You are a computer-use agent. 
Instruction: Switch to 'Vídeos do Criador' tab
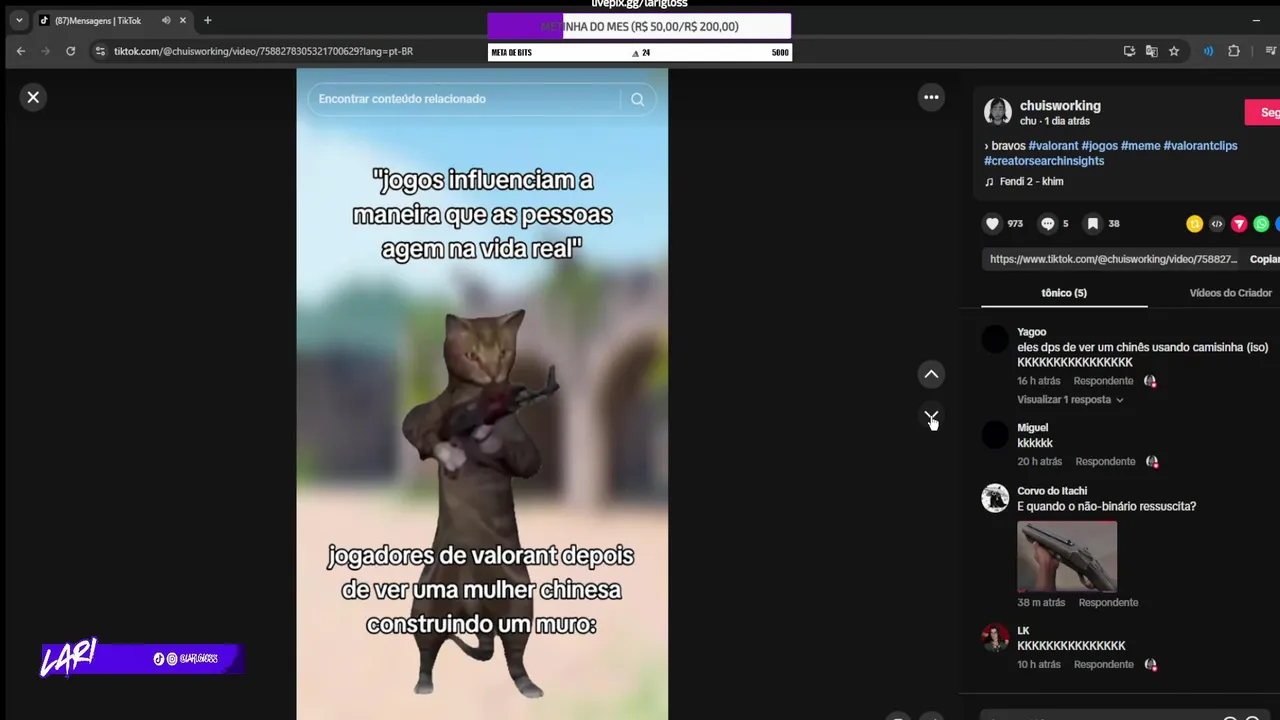pos(1230,293)
